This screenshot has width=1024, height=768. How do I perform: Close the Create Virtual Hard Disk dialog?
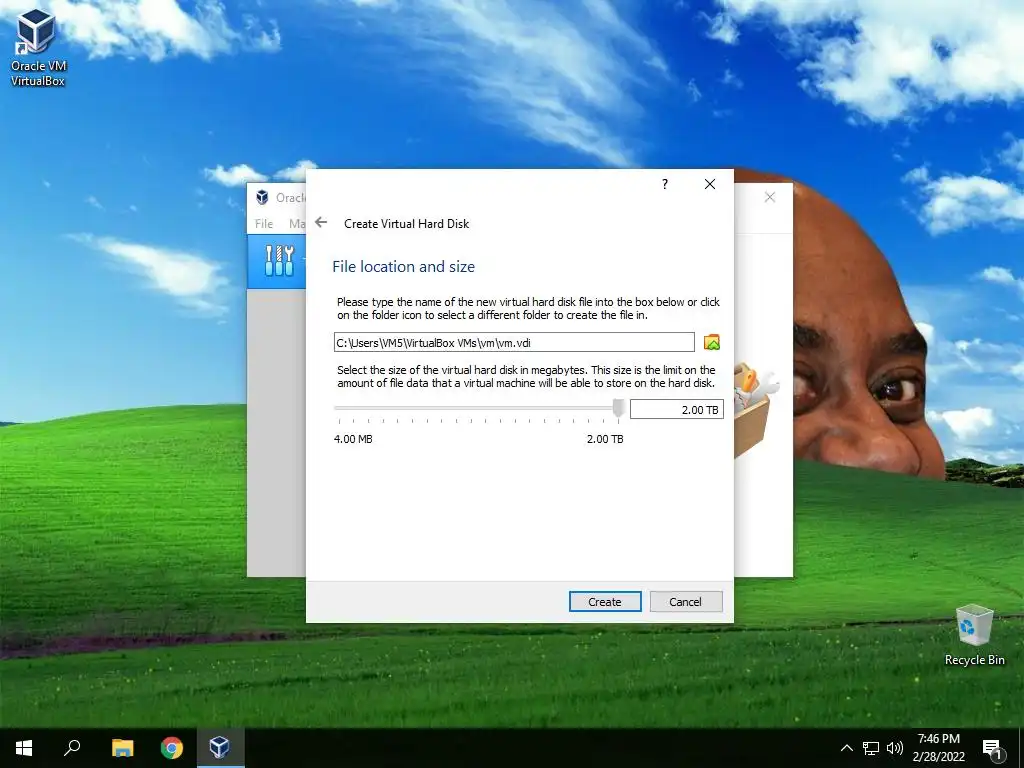pyautogui.click(x=710, y=184)
